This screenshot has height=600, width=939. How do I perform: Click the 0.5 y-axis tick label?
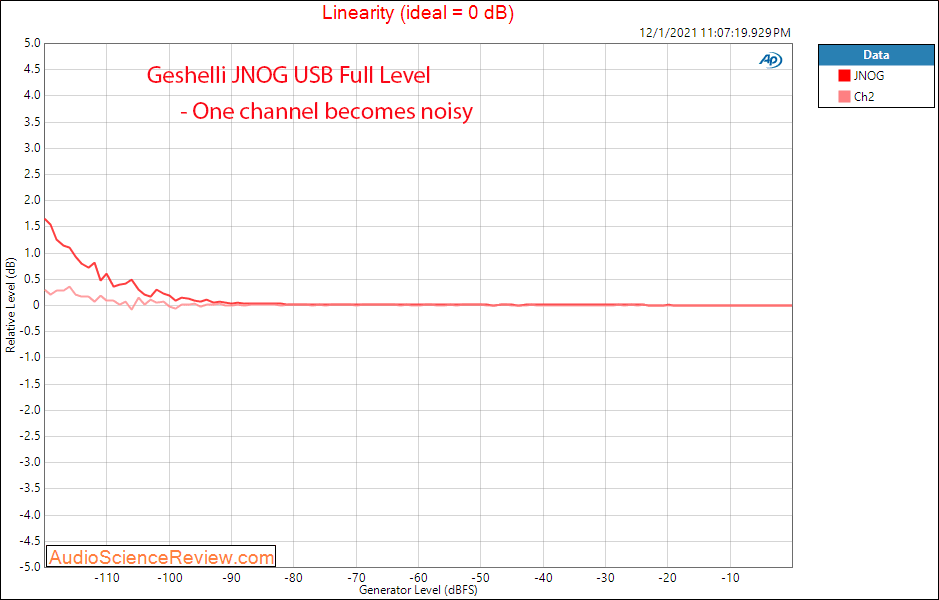(33, 279)
